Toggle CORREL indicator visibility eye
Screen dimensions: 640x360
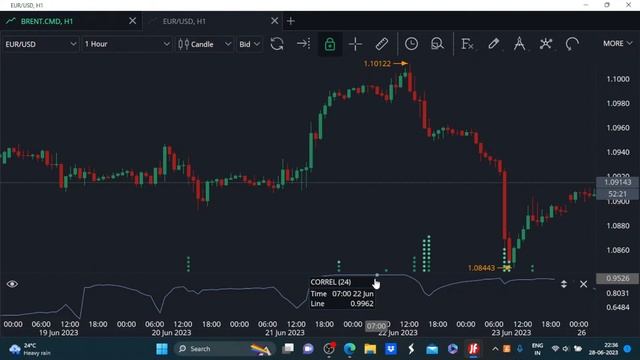pyautogui.click(x=12, y=284)
